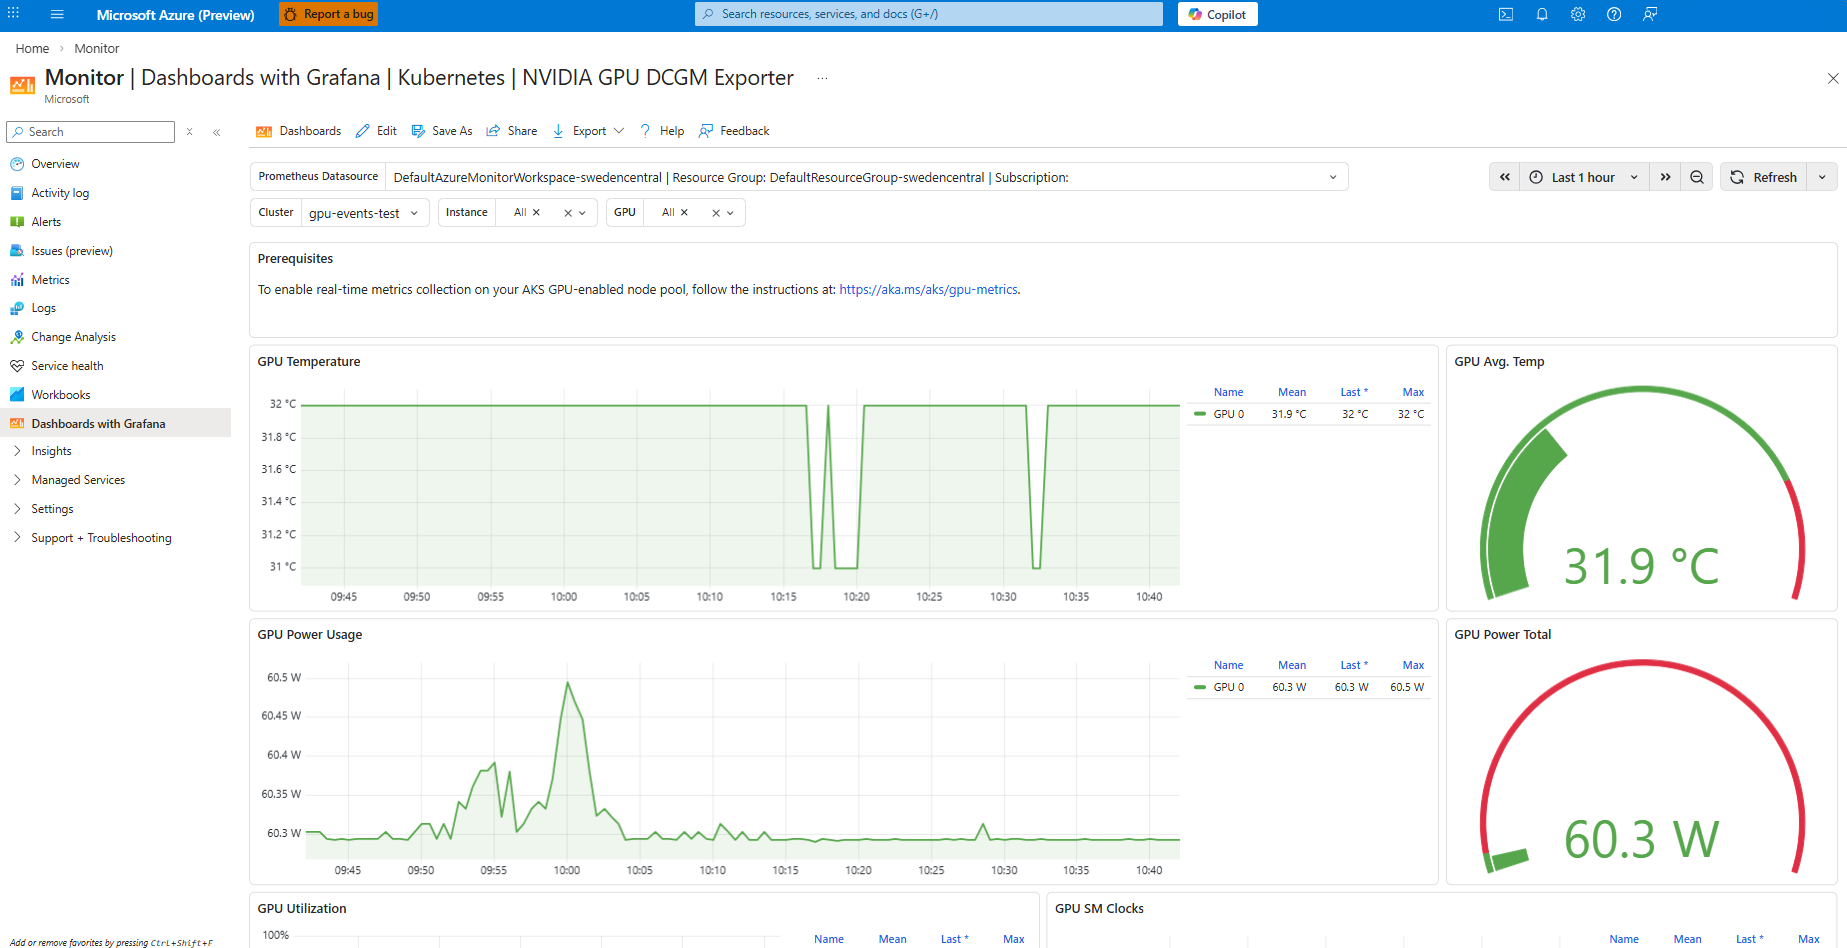Sort GPU Temperature legend by Max
1847x948 pixels.
tap(1413, 392)
